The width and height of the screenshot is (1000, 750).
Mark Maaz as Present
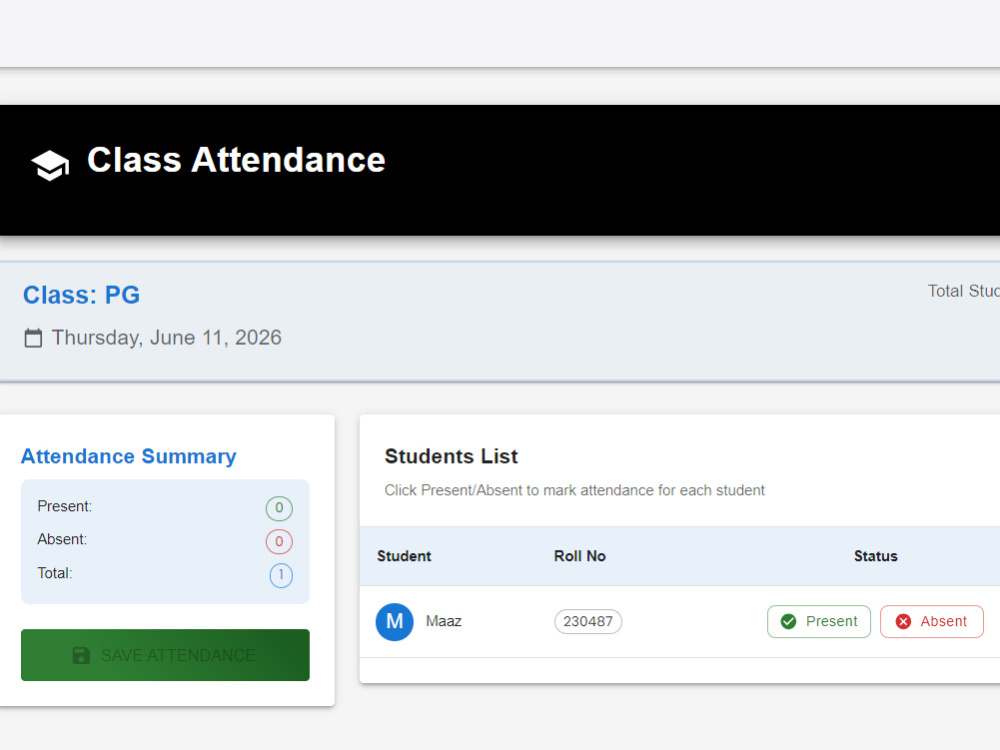point(818,621)
